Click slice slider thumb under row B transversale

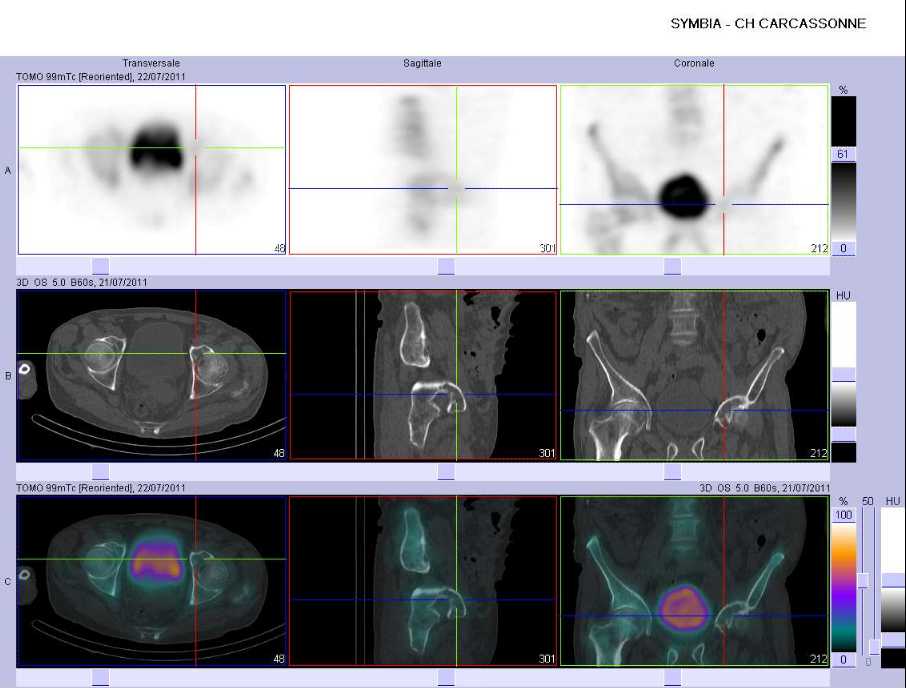coord(101,472)
